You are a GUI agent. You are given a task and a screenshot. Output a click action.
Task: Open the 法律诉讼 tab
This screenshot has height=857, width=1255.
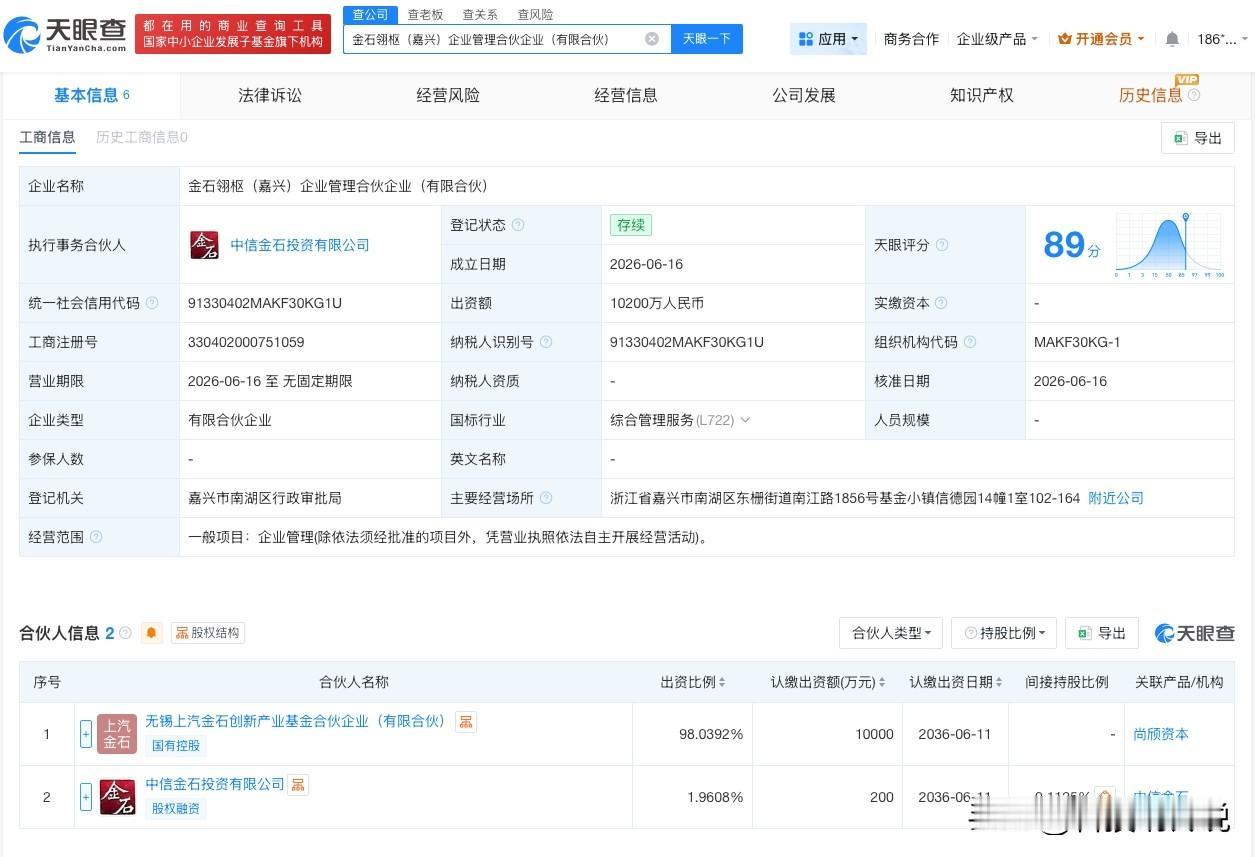tap(270, 95)
